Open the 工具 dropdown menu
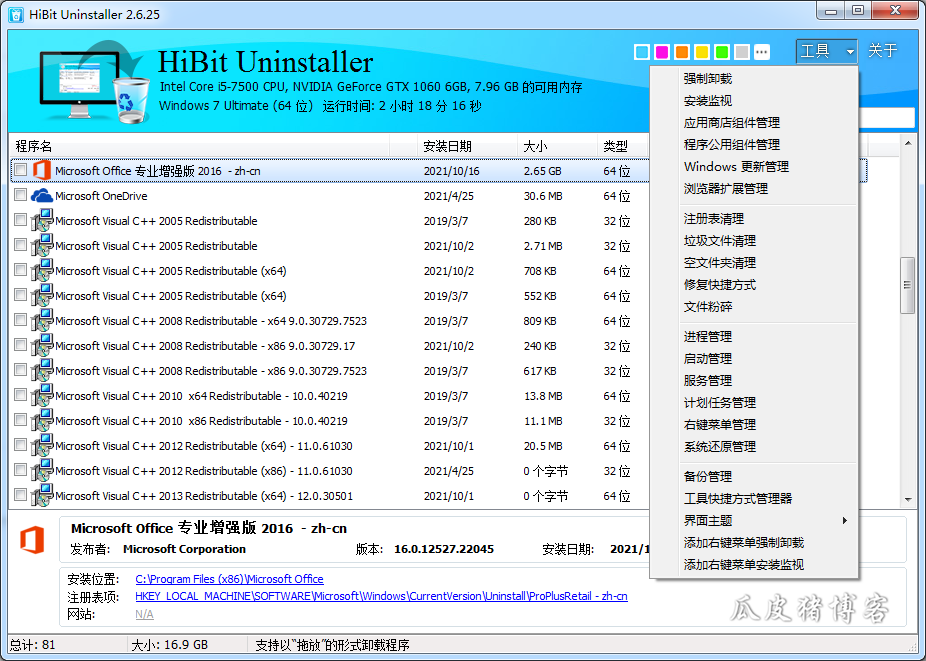 point(826,51)
